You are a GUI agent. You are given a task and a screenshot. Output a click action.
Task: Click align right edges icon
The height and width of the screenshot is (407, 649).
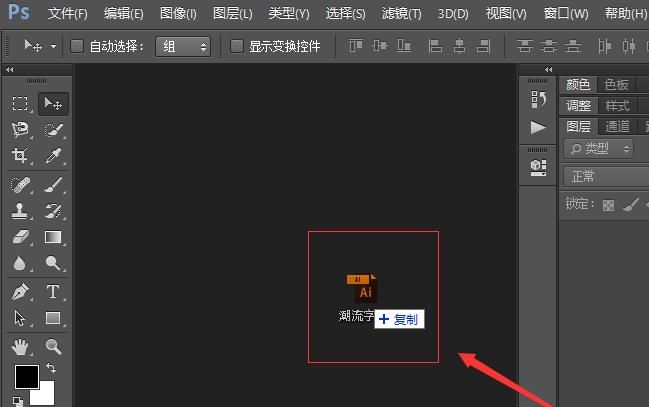pyautogui.click(x=483, y=46)
